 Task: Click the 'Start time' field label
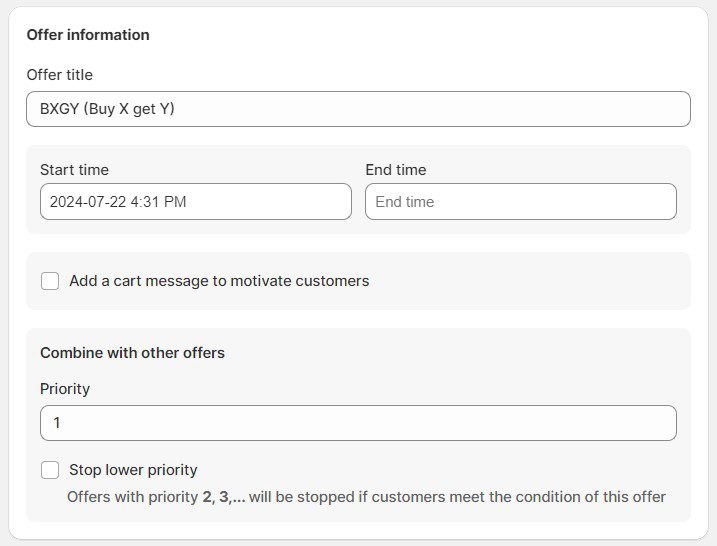click(74, 170)
